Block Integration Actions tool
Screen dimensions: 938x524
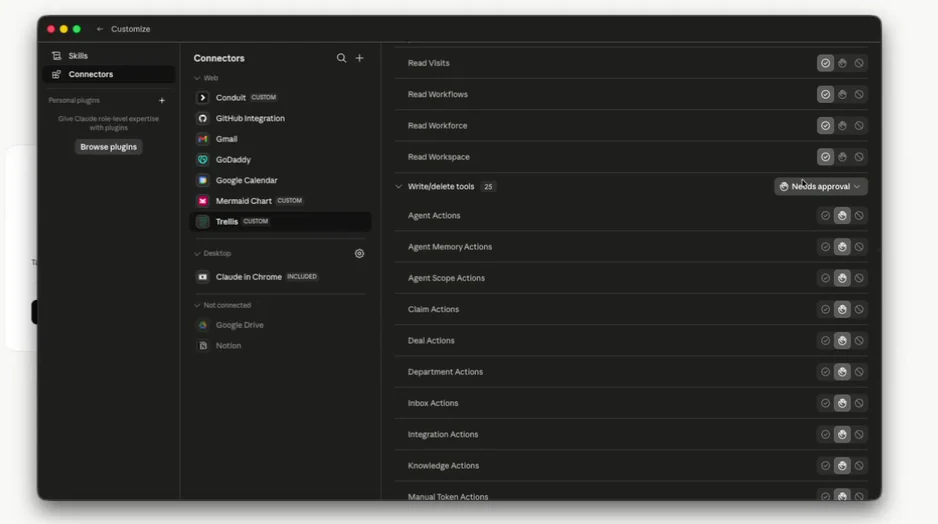pos(859,434)
